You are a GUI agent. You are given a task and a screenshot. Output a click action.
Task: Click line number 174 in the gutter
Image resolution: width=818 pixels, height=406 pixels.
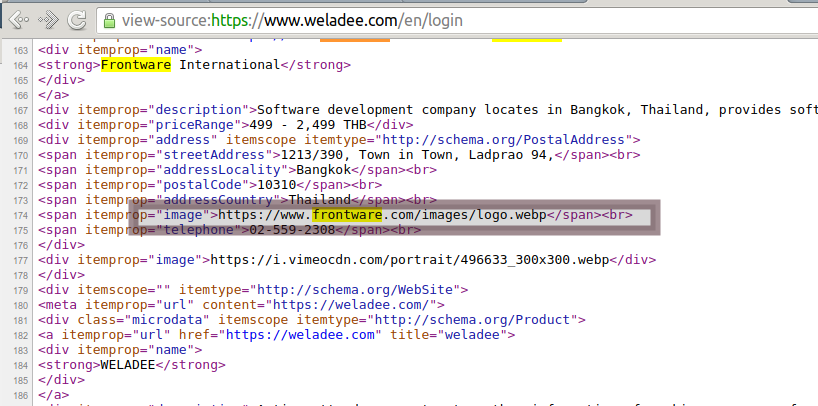coord(20,215)
